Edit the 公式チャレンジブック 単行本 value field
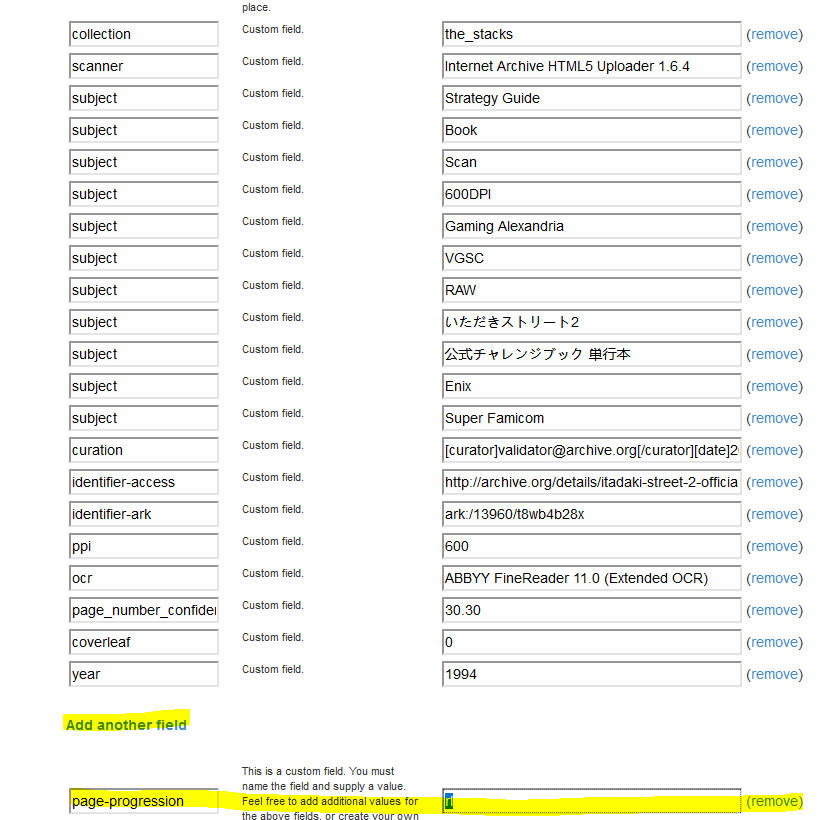Image resolution: width=824 pixels, height=820 pixels. (x=592, y=354)
